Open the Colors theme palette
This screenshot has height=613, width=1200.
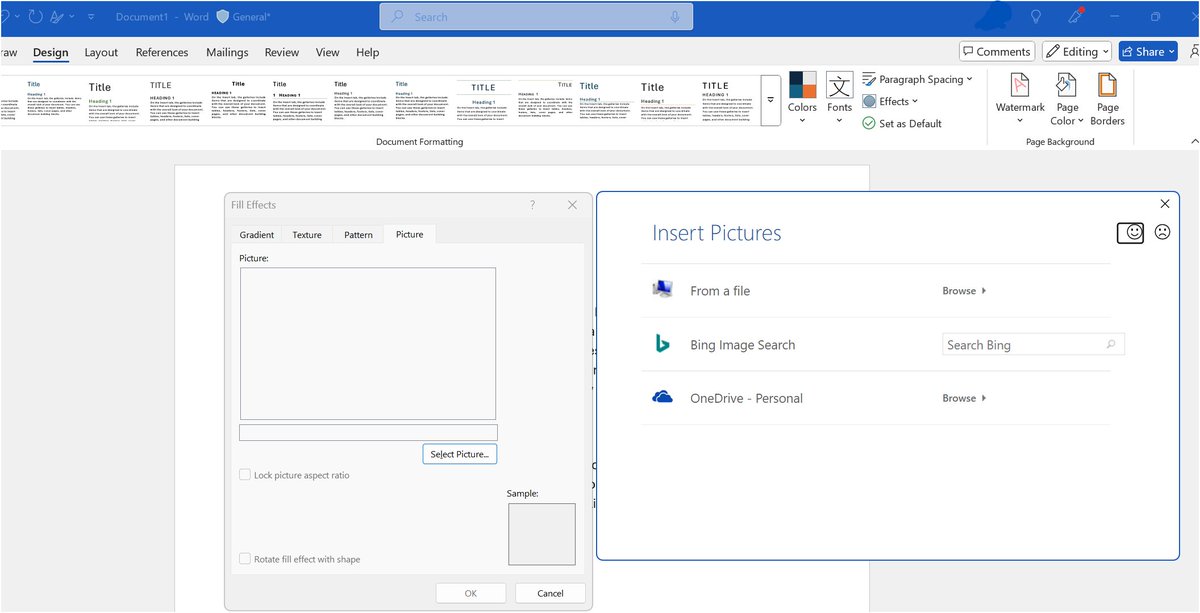802,97
